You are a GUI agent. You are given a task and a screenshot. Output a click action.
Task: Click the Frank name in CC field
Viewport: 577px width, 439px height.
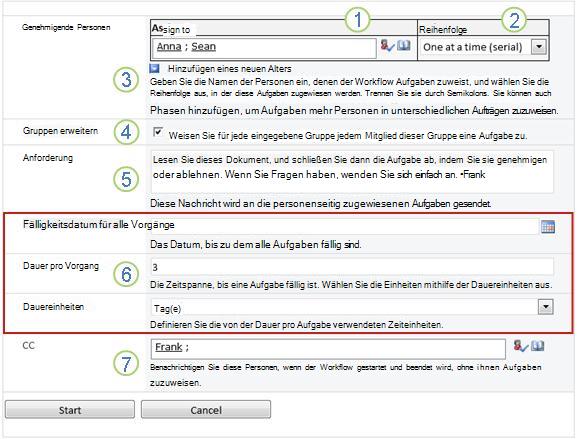point(169,347)
